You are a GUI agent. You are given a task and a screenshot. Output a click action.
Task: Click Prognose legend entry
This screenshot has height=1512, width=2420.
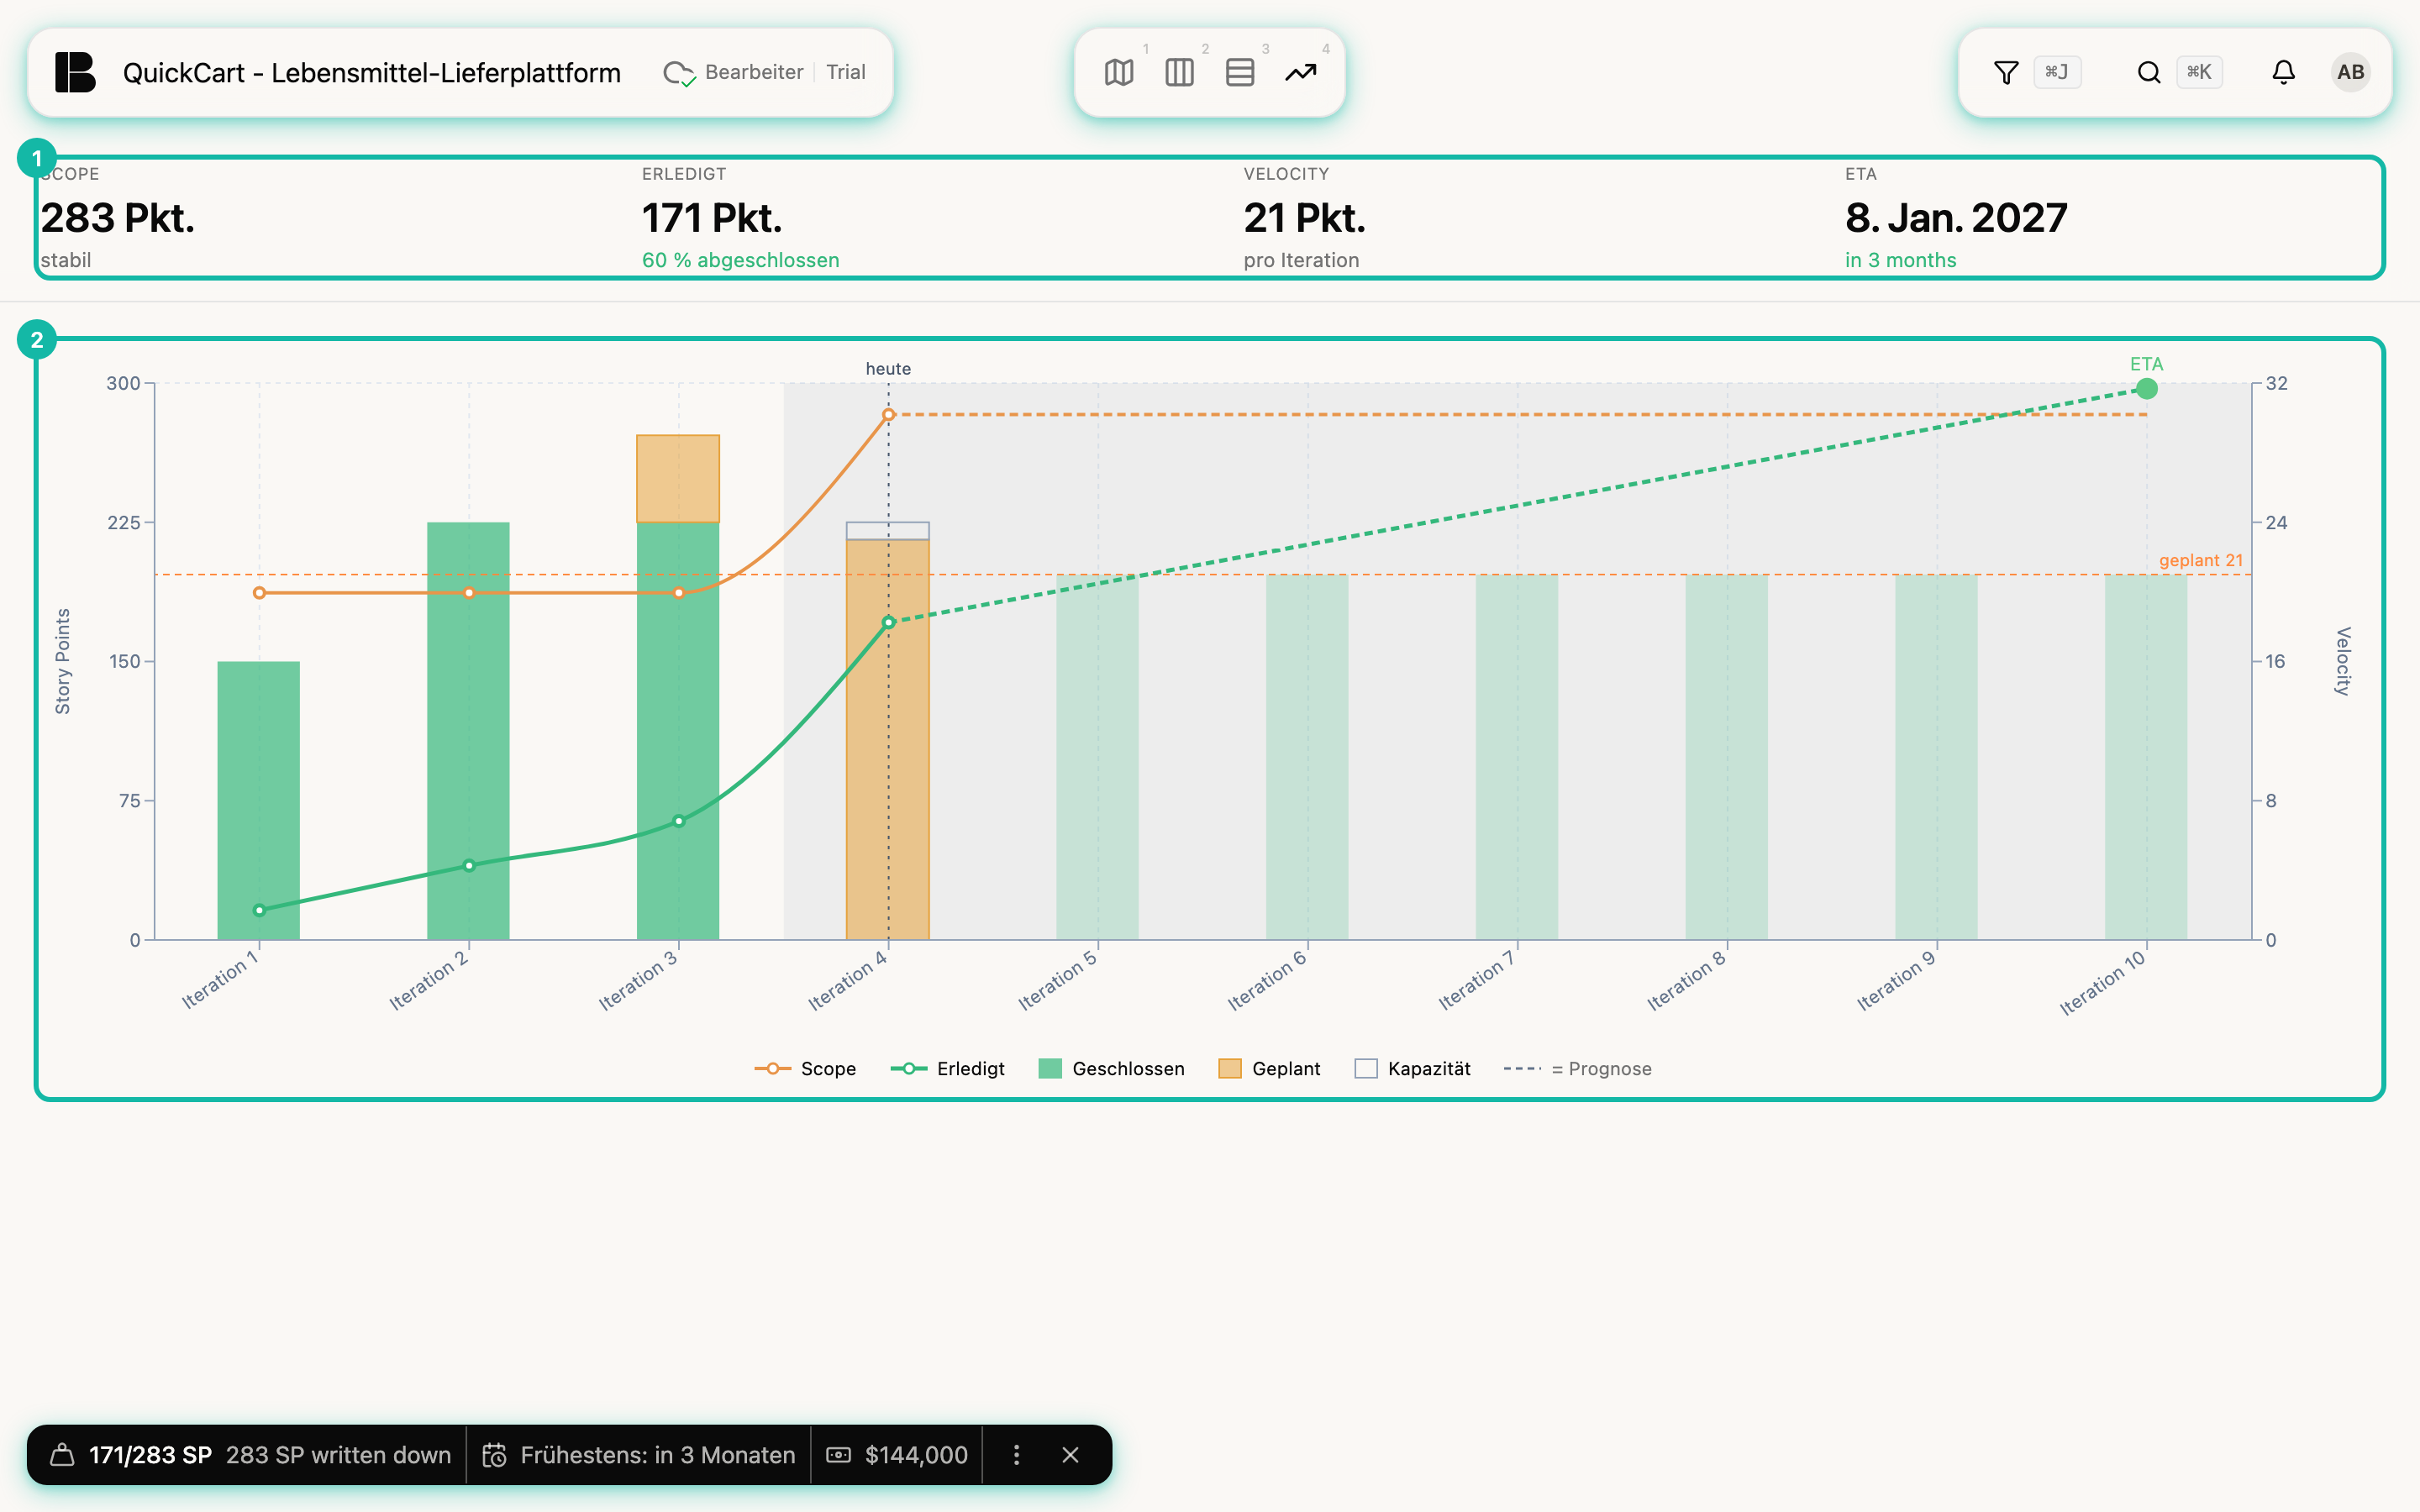[x=1577, y=1068]
